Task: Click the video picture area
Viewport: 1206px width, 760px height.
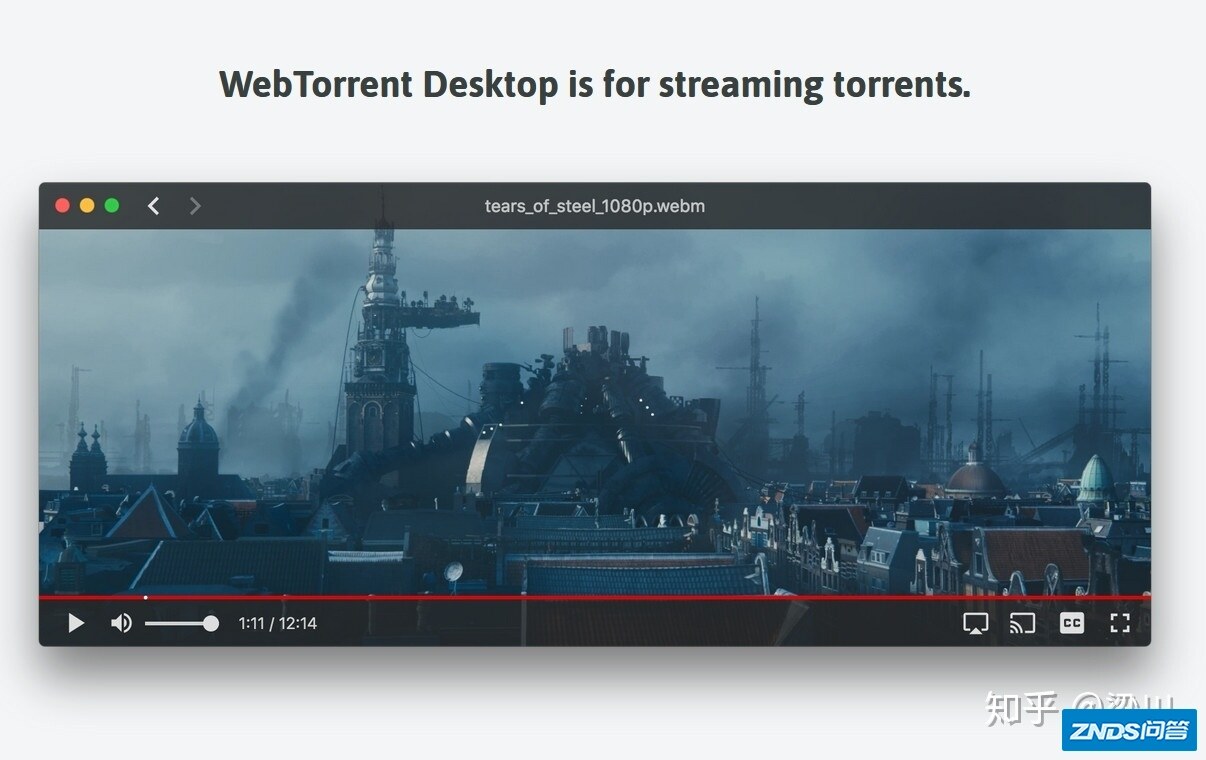Action: tap(594, 412)
